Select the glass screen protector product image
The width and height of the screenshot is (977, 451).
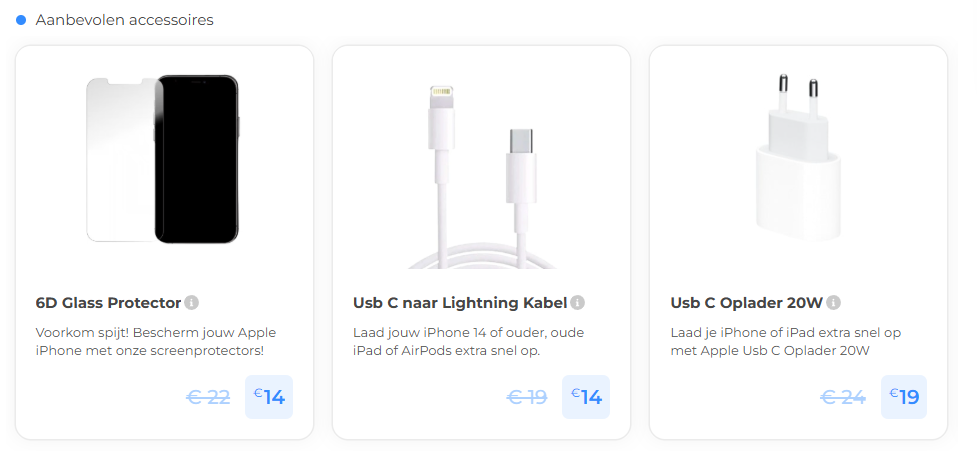163,159
